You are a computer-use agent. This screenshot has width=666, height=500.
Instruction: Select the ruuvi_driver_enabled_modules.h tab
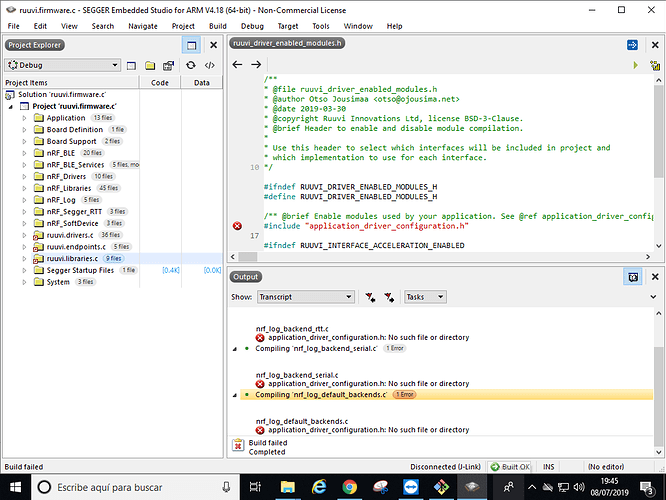click(287, 43)
